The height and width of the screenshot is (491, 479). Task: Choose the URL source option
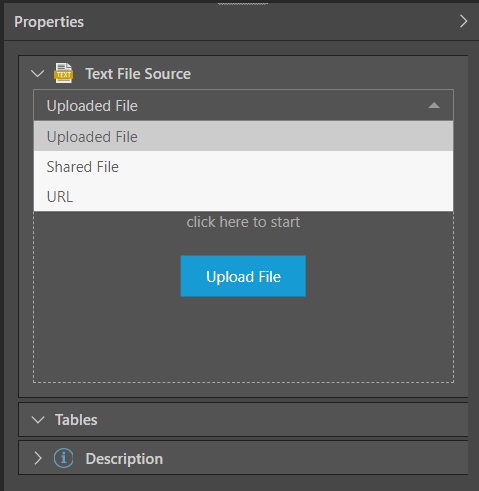click(243, 196)
